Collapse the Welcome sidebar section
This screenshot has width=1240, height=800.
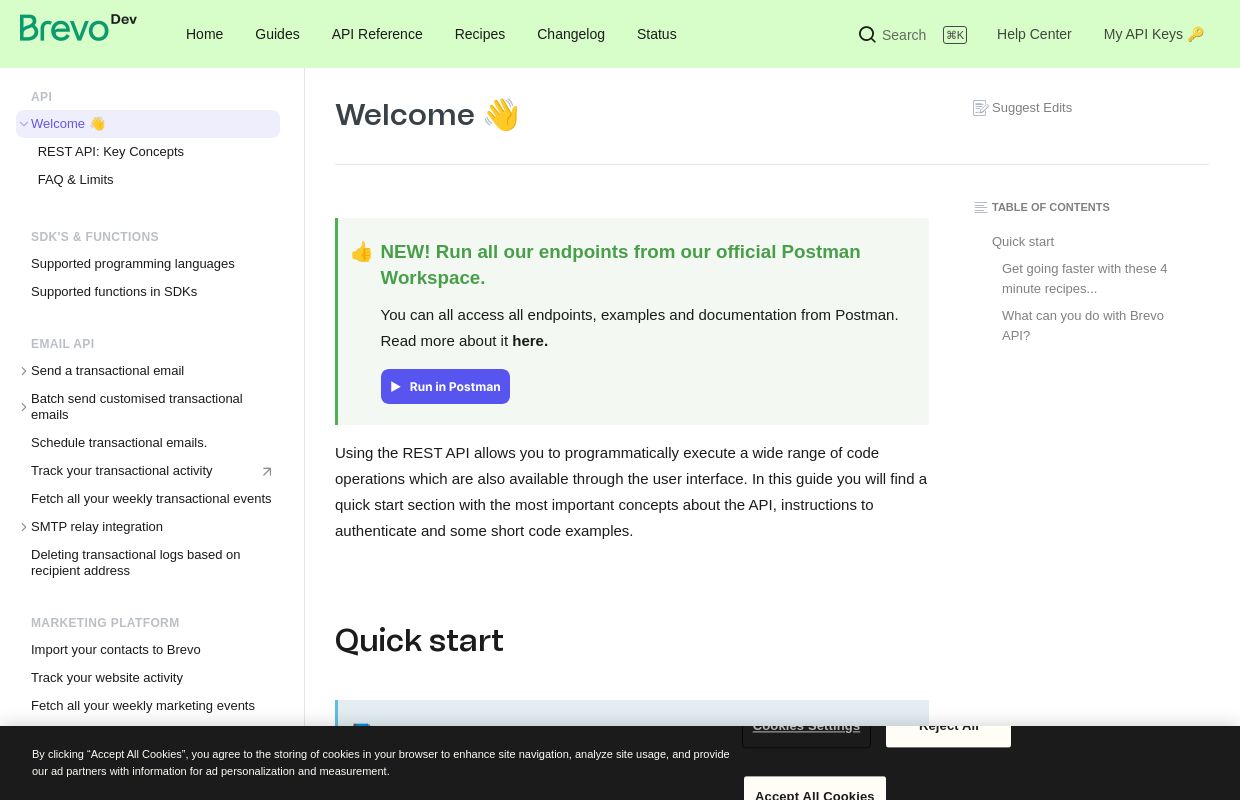24,124
